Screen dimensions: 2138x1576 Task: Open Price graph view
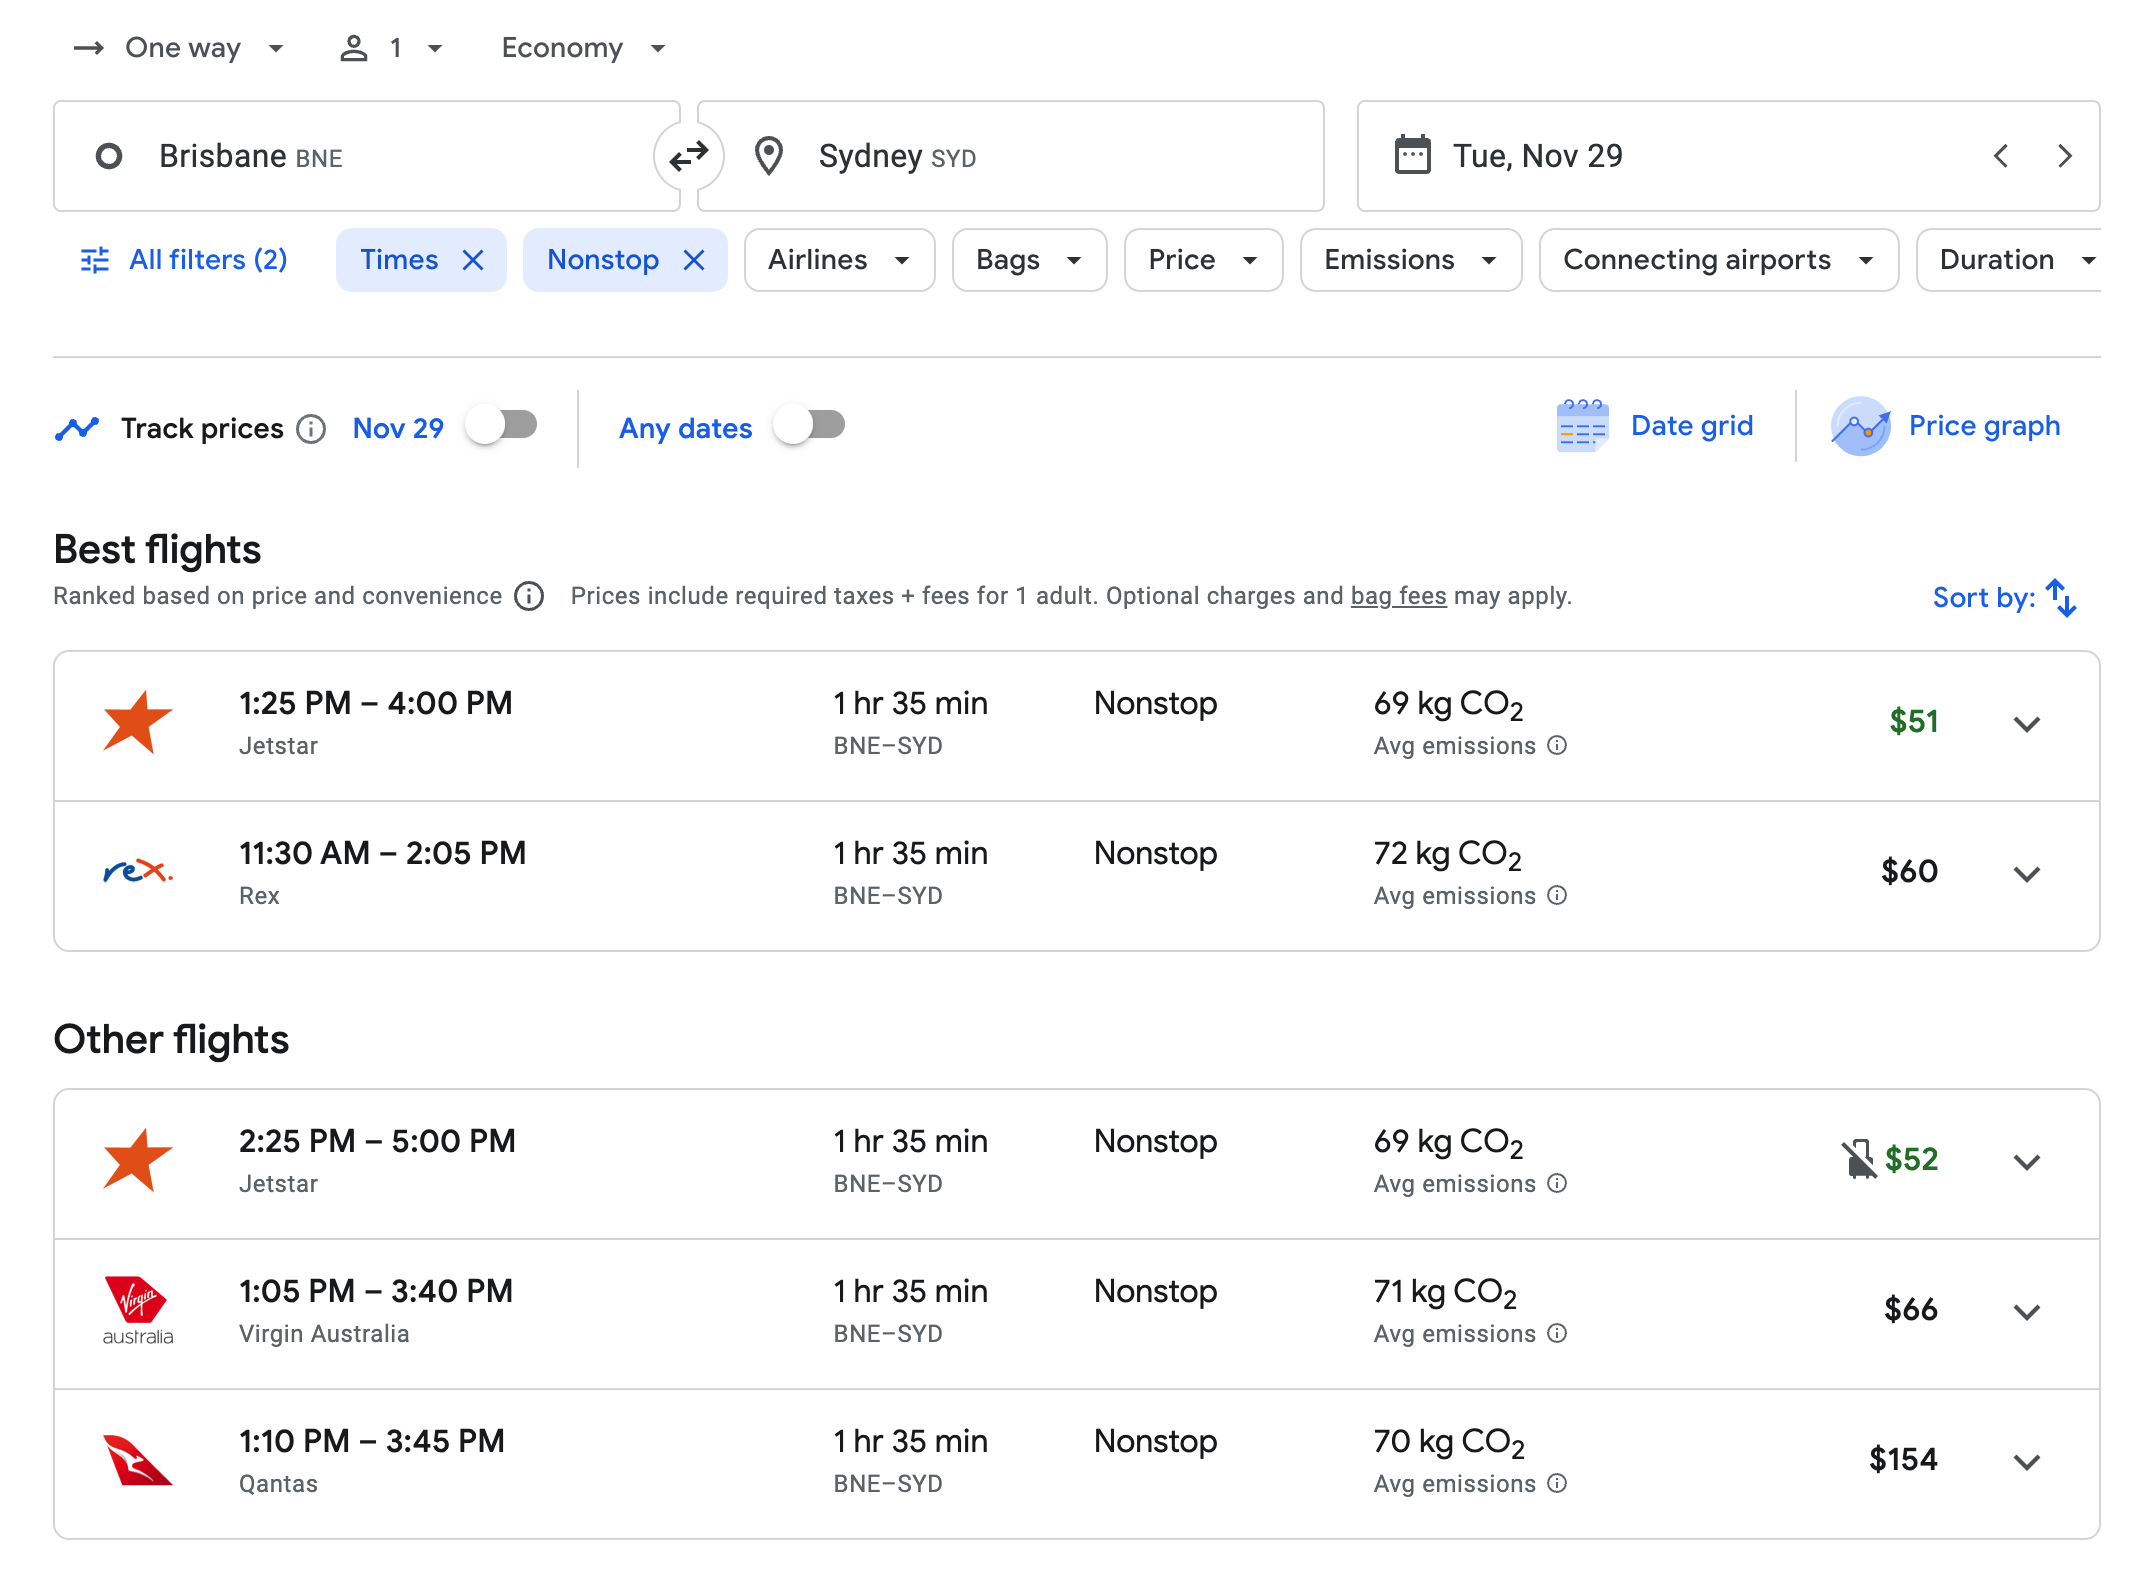click(1946, 426)
